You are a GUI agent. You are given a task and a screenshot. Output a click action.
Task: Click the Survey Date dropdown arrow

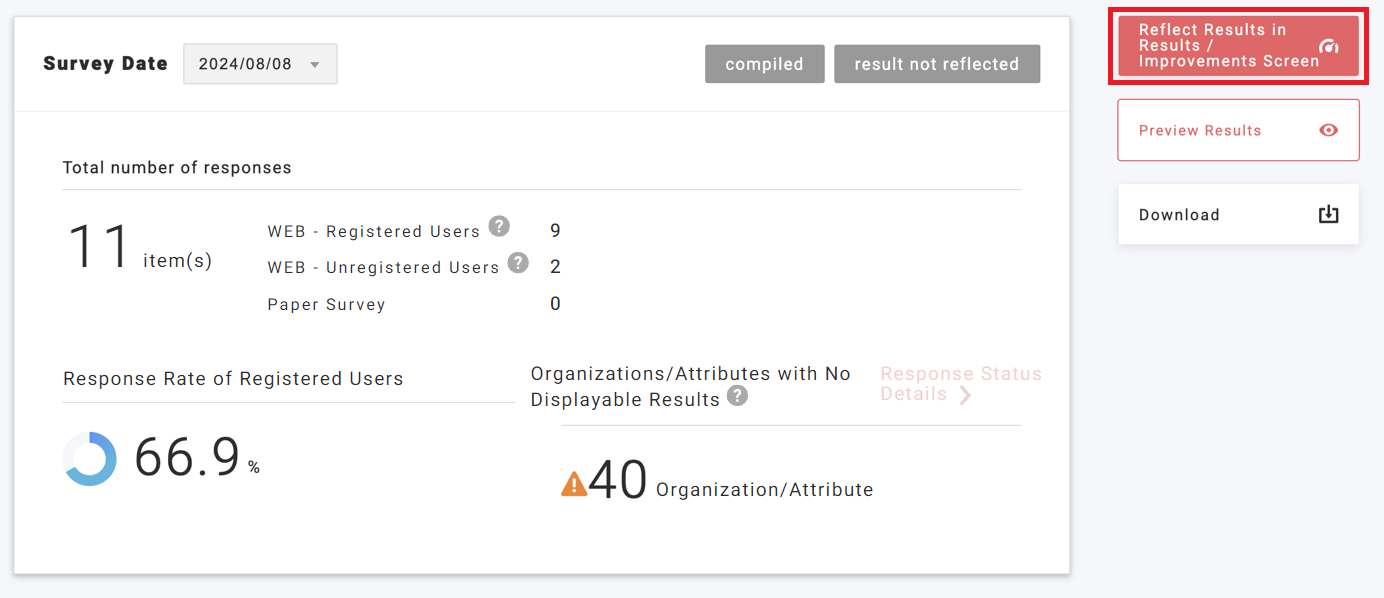pyautogui.click(x=315, y=65)
